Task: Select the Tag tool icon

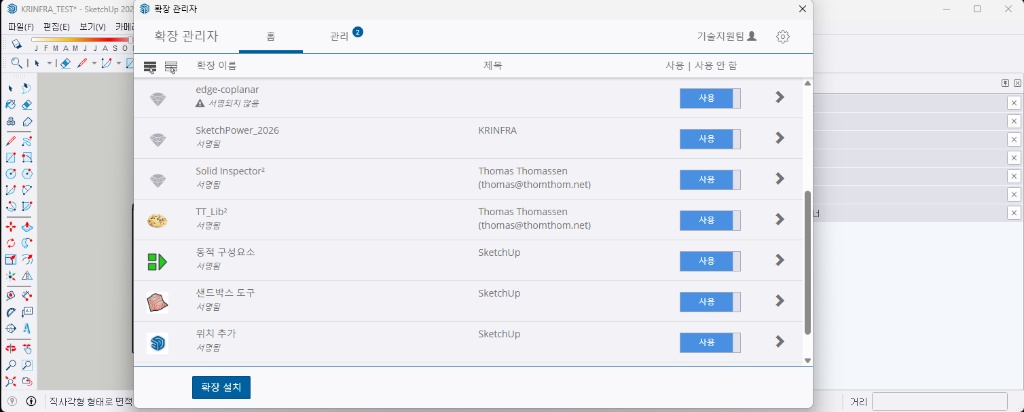Action: [x=27, y=121]
